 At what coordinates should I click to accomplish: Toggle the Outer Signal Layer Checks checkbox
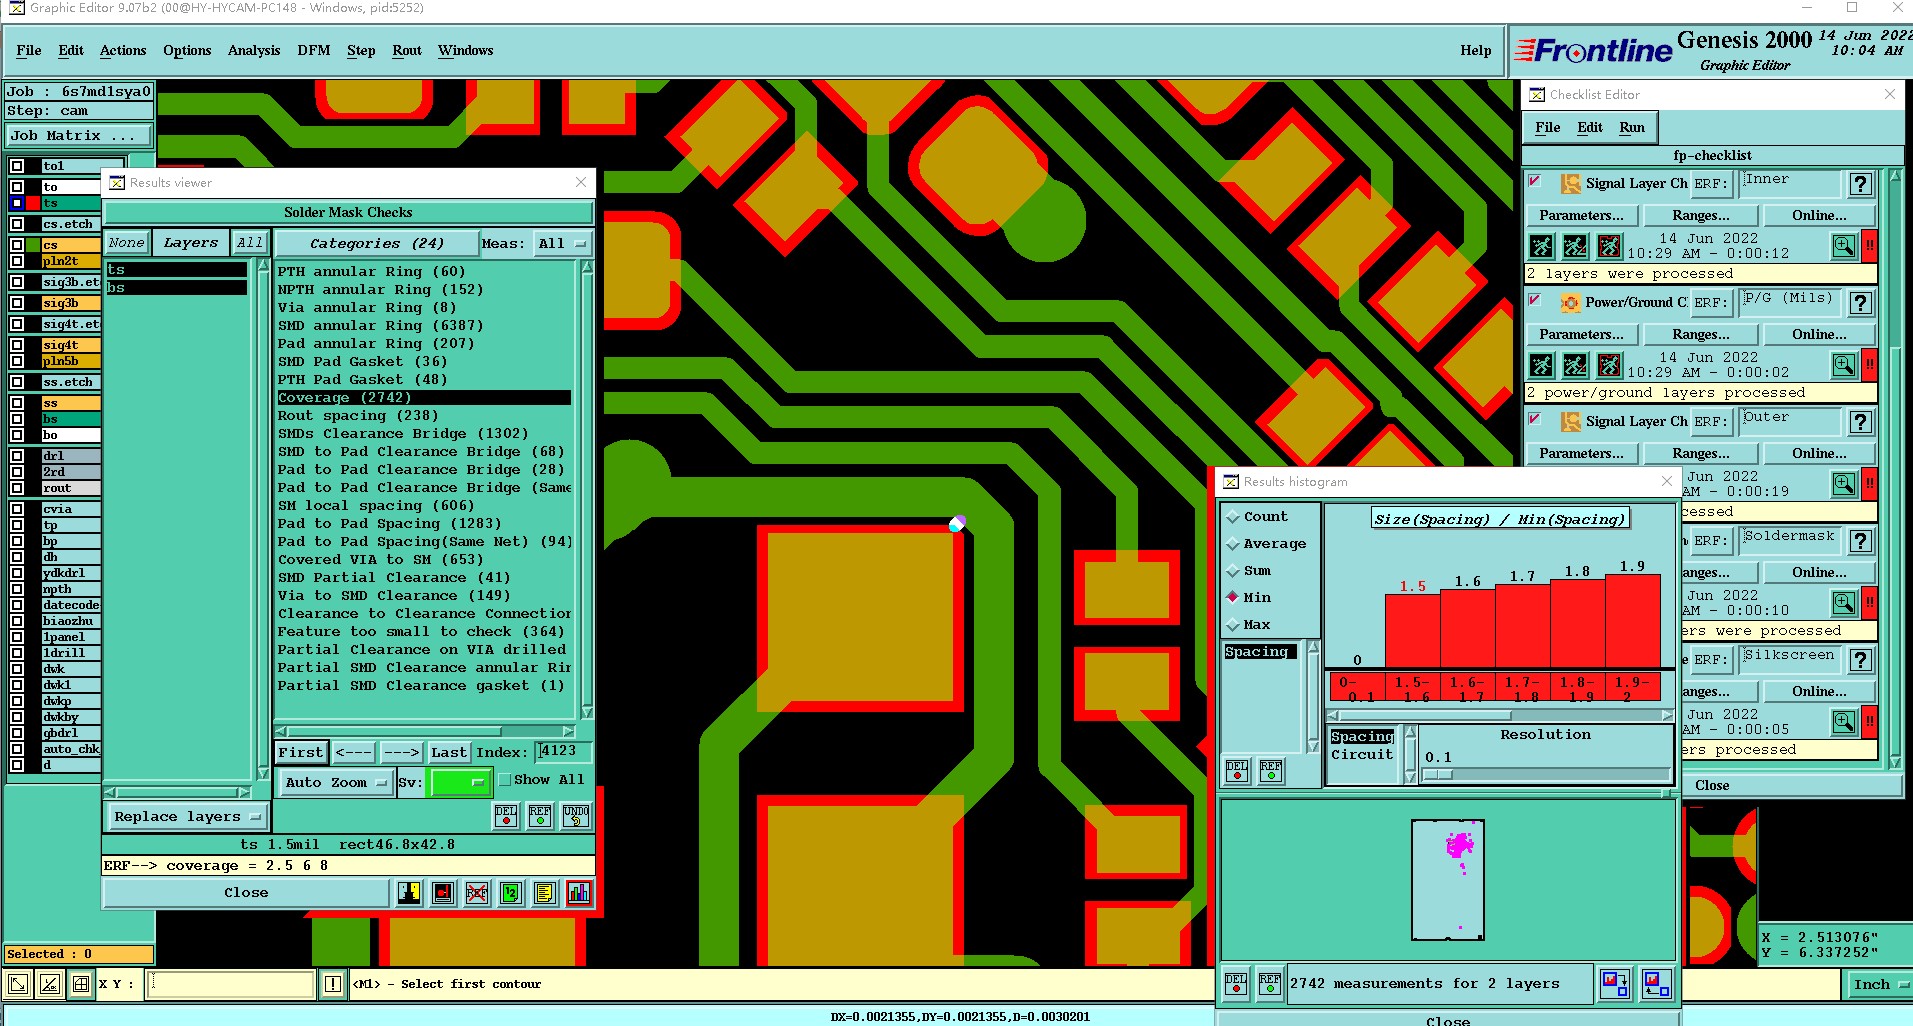click(x=1535, y=420)
